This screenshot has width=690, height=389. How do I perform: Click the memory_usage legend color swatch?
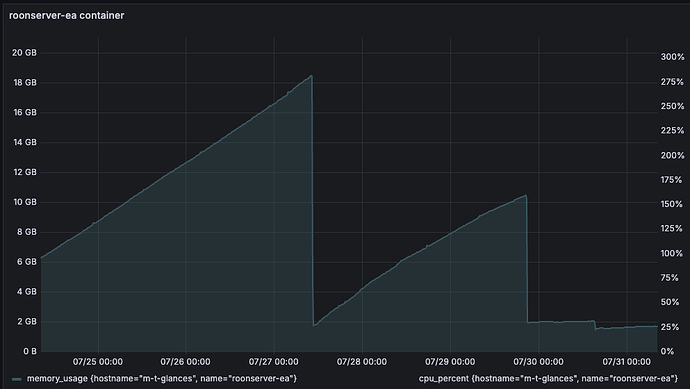click(17, 379)
